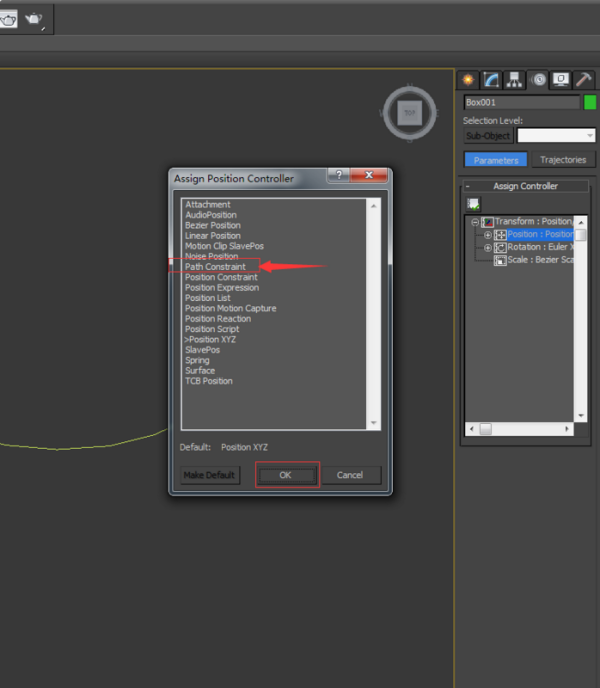
Task: Select Surface controller entry
Action: pos(200,371)
